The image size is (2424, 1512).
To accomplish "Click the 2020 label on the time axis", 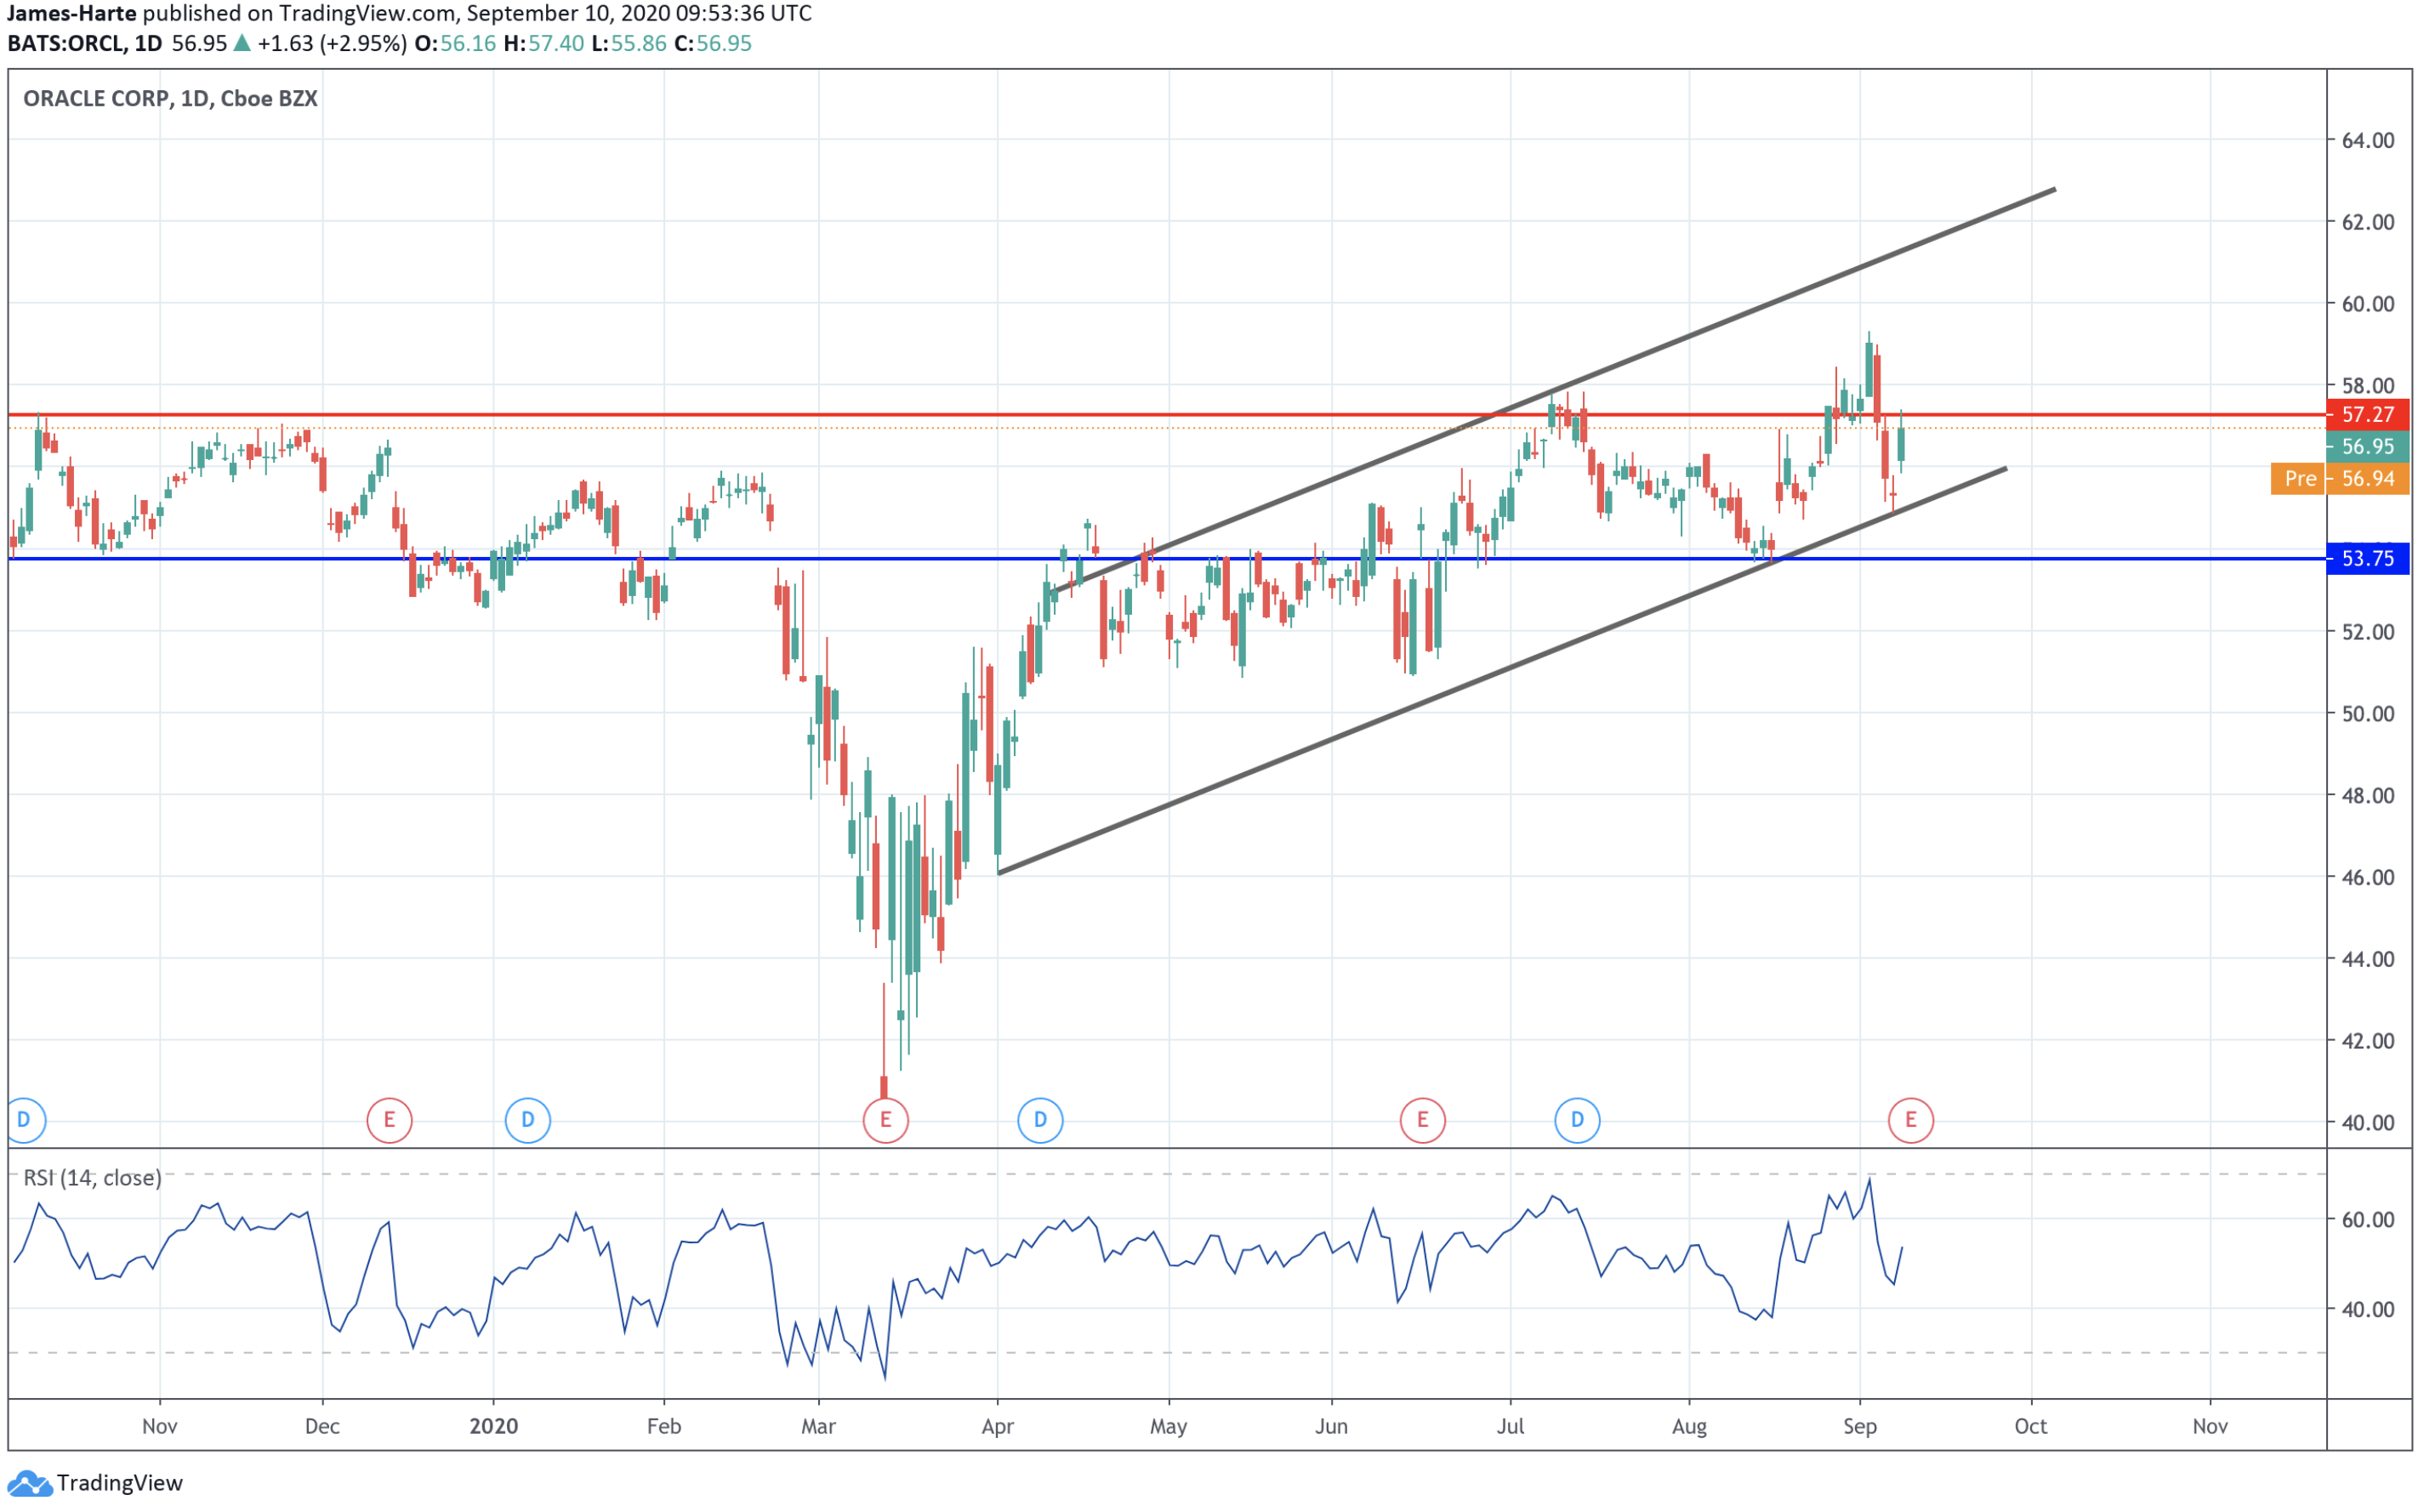I will coord(493,1426).
